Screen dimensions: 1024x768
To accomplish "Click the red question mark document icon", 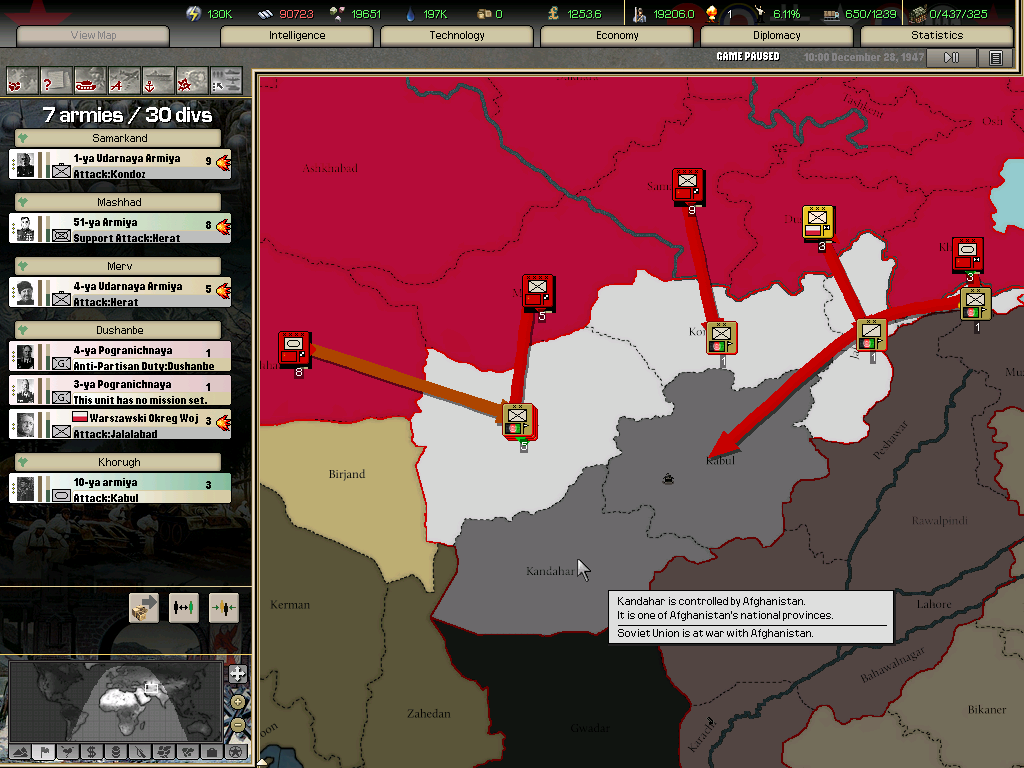I will point(56,79).
